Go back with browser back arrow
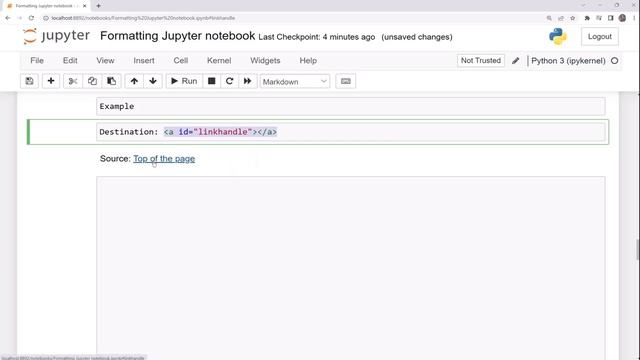Screen dimensions: 640x360 click(x=8, y=18)
